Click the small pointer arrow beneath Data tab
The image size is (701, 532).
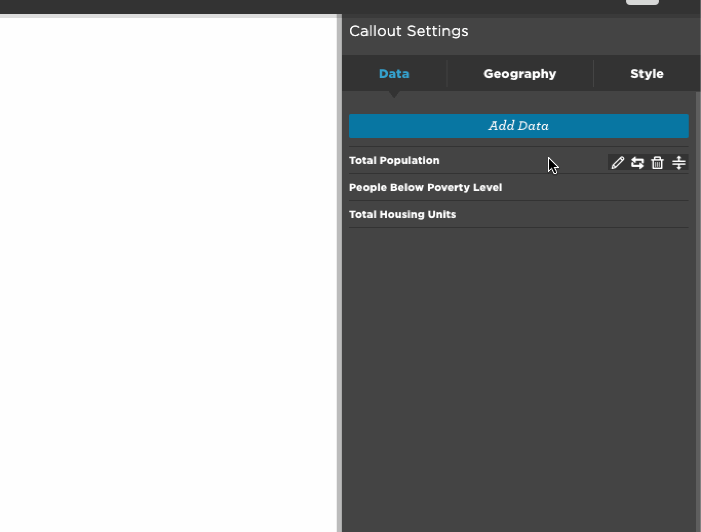coord(394,94)
